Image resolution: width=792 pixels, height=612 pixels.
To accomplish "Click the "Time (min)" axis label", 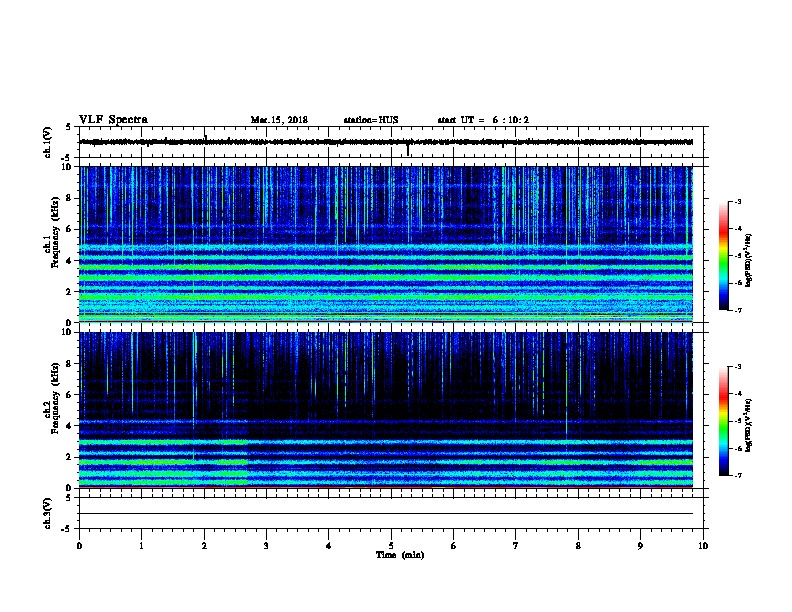I will (400, 555).
